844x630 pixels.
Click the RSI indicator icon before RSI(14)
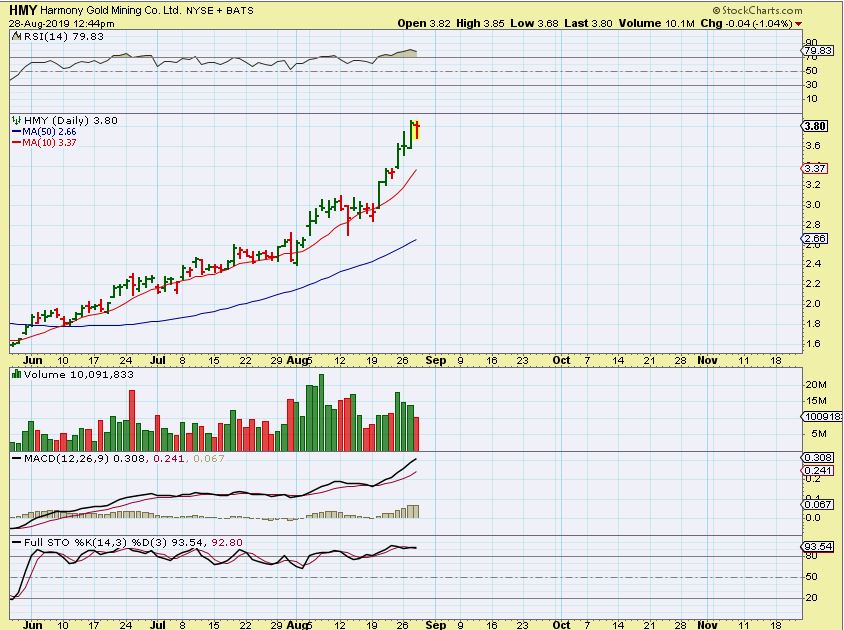point(17,37)
